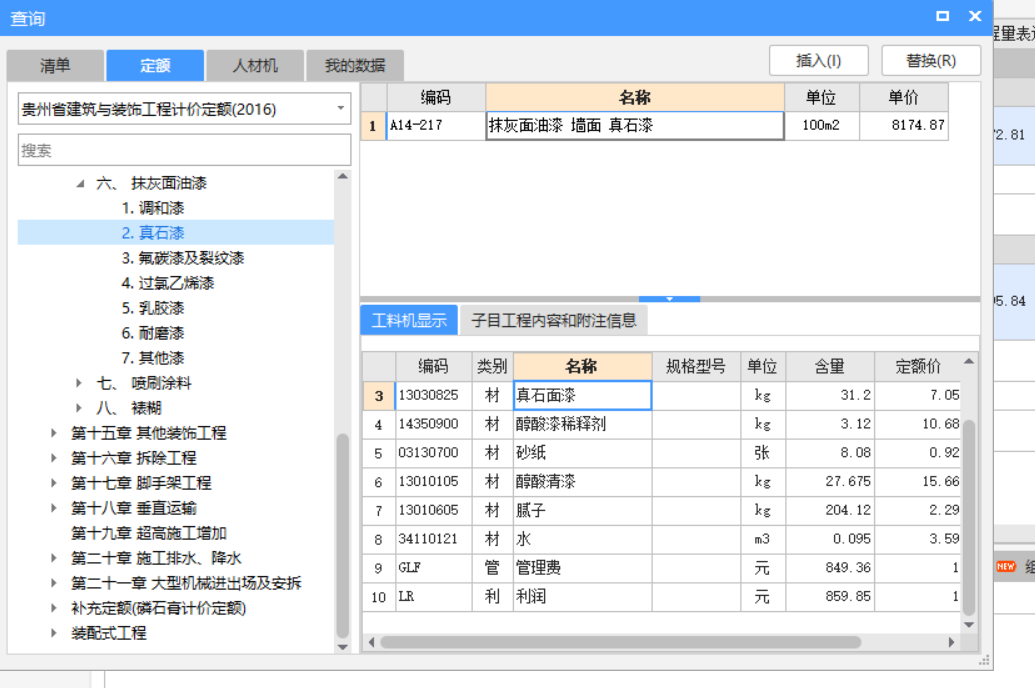Image resolution: width=1035 pixels, height=688 pixels.
Task: Open the 我的数据 tab
Action: coord(355,65)
